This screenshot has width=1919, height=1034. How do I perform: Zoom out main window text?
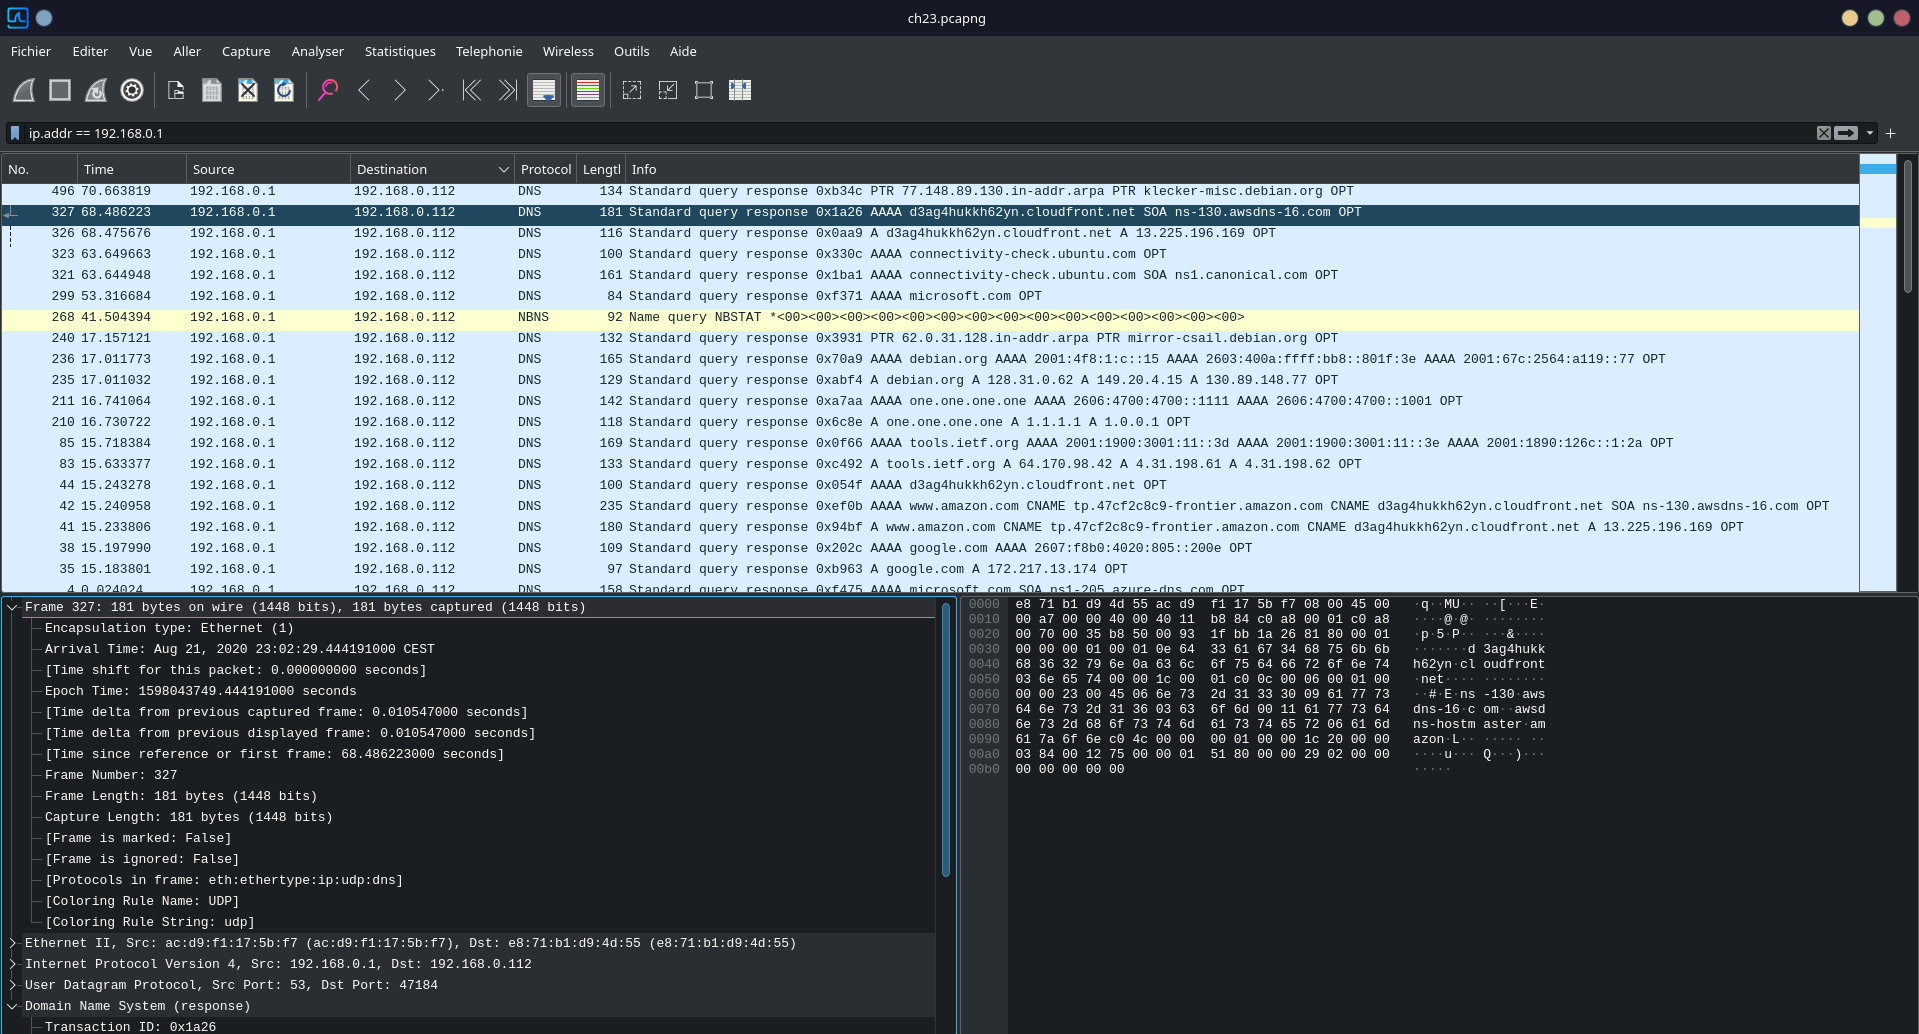(x=668, y=90)
